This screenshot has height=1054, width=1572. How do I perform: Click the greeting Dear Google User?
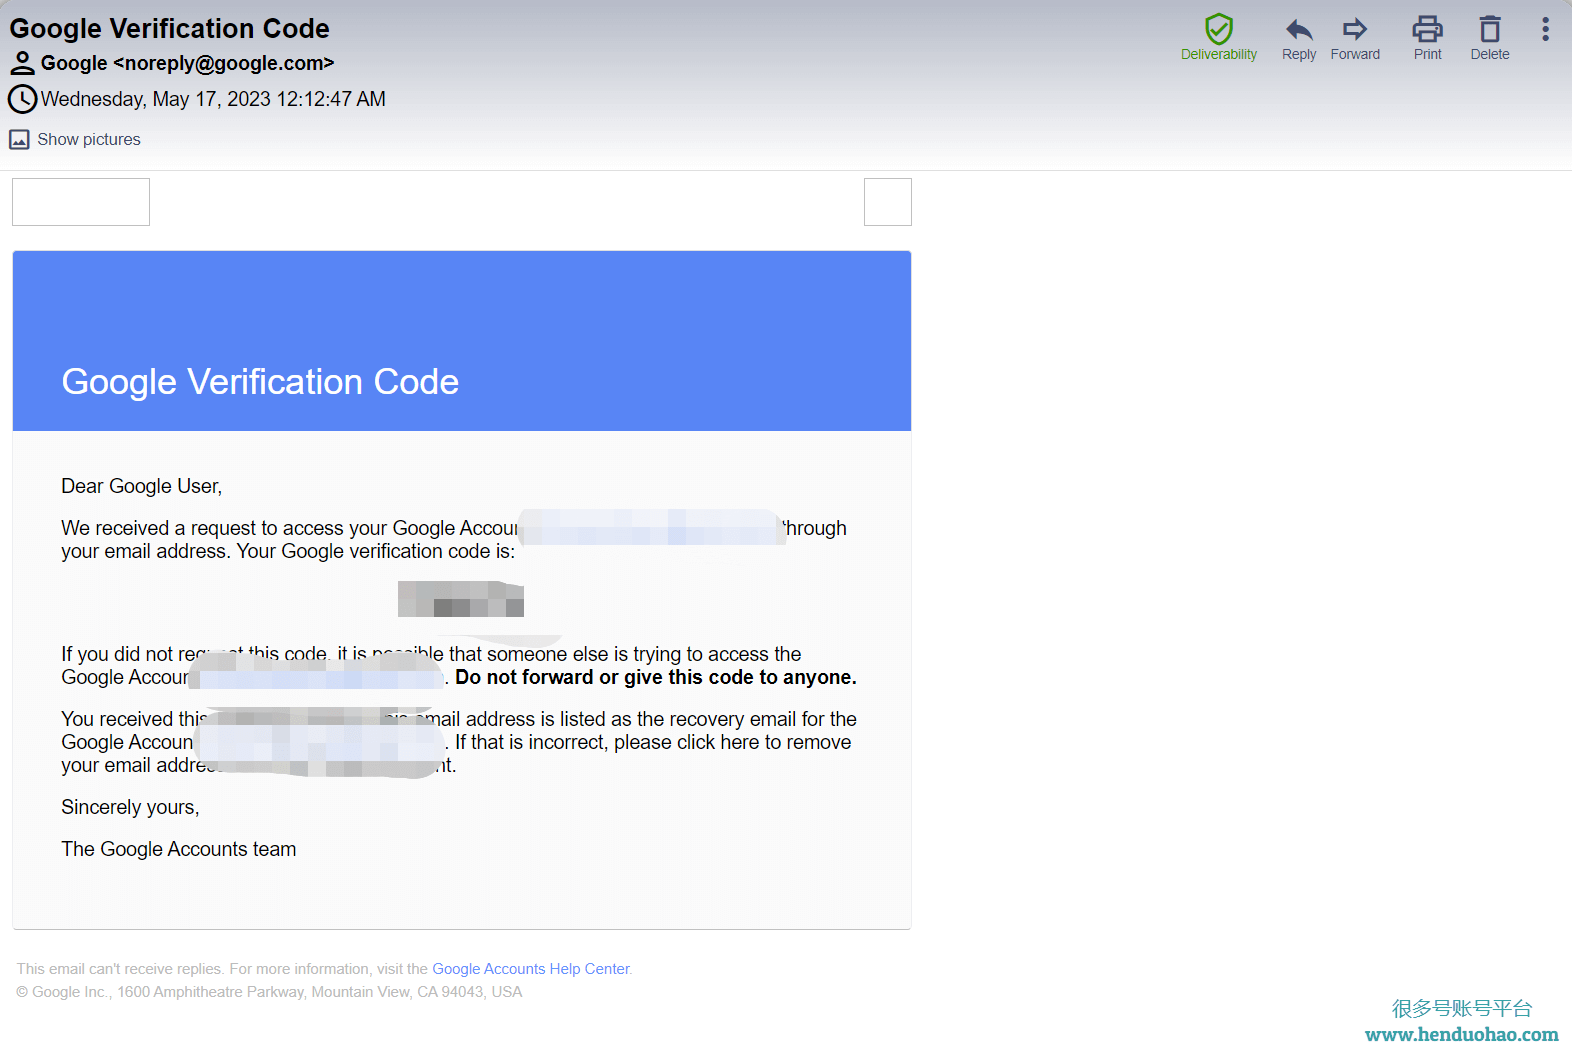point(142,486)
